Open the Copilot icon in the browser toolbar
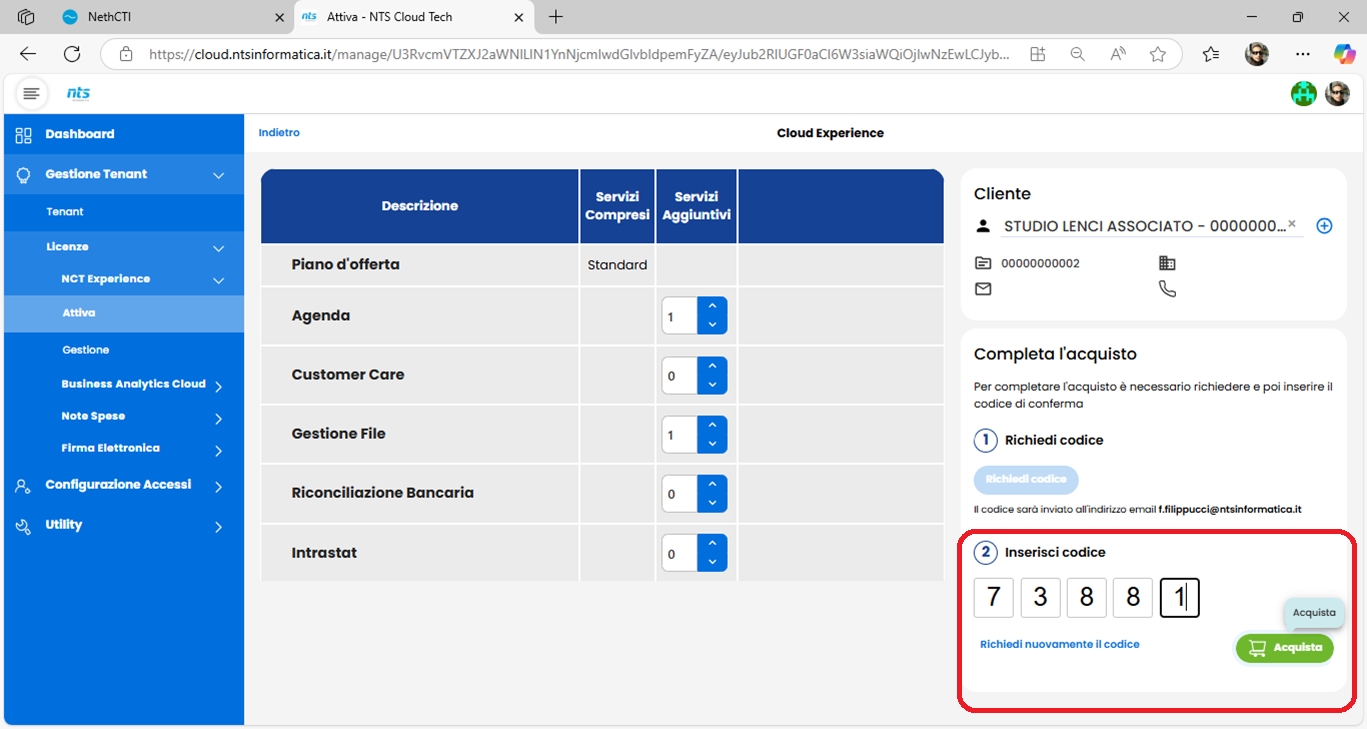The image size is (1367, 729). coord(1345,54)
